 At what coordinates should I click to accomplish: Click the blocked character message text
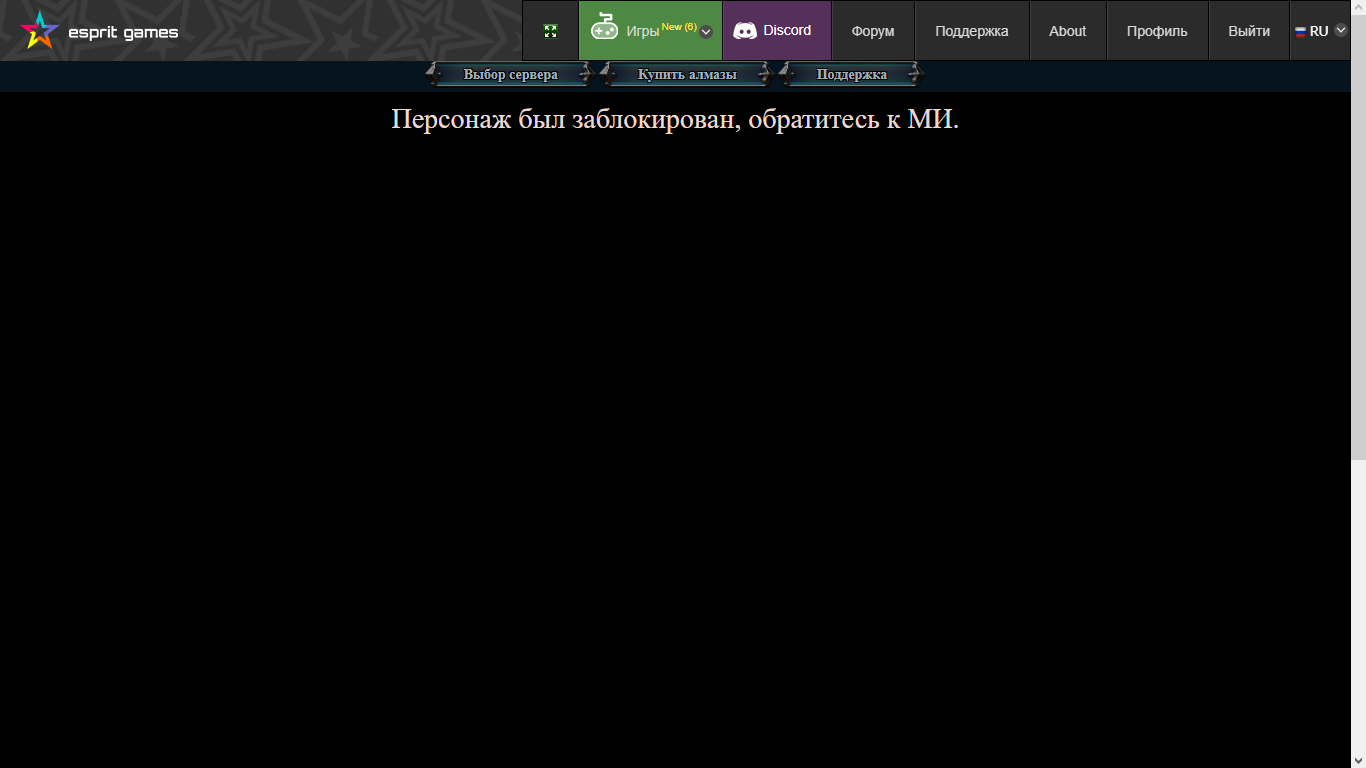pos(675,119)
